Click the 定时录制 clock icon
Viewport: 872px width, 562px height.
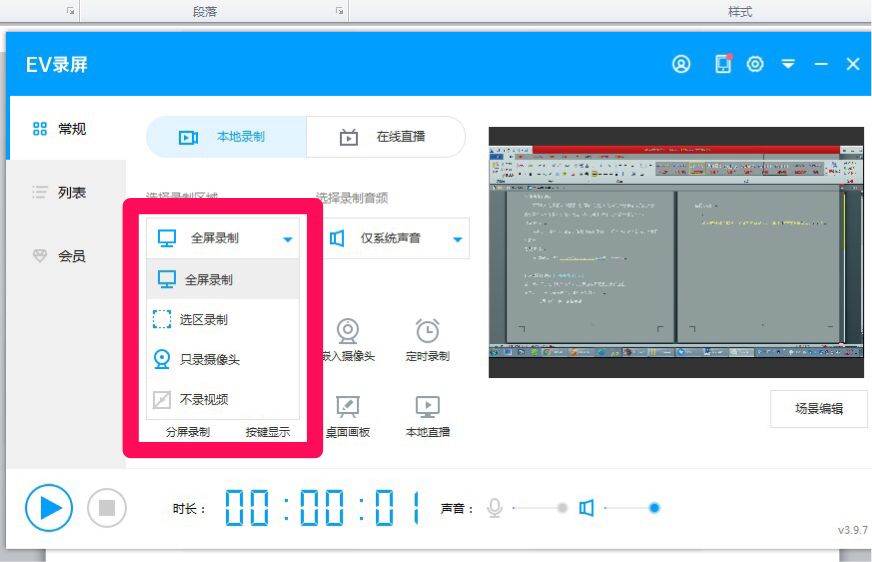pos(427,331)
